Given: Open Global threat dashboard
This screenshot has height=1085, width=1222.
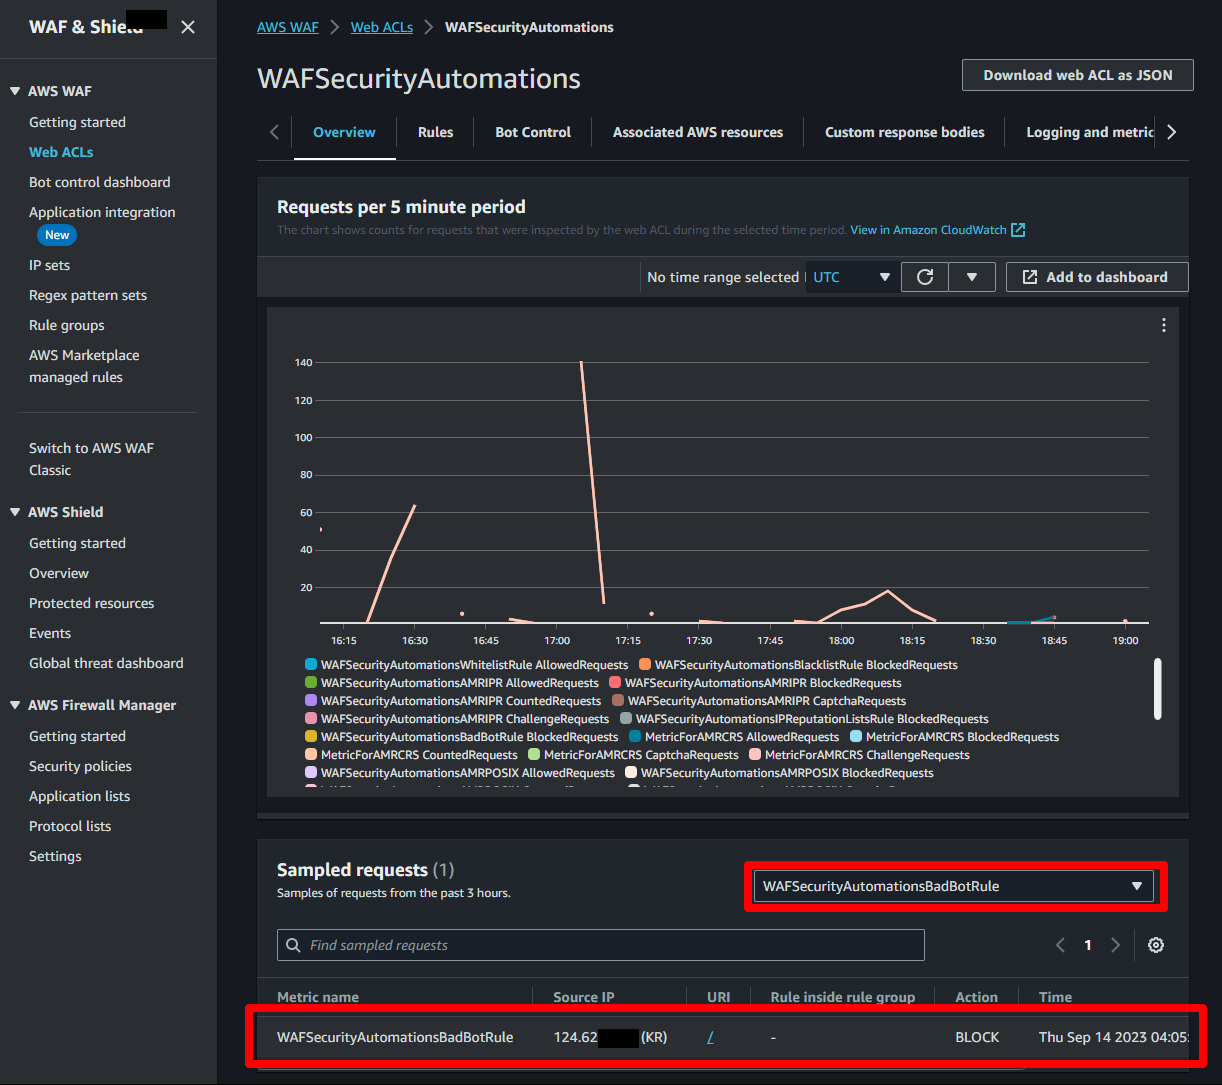Looking at the screenshot, I should (x=106, y=663).
